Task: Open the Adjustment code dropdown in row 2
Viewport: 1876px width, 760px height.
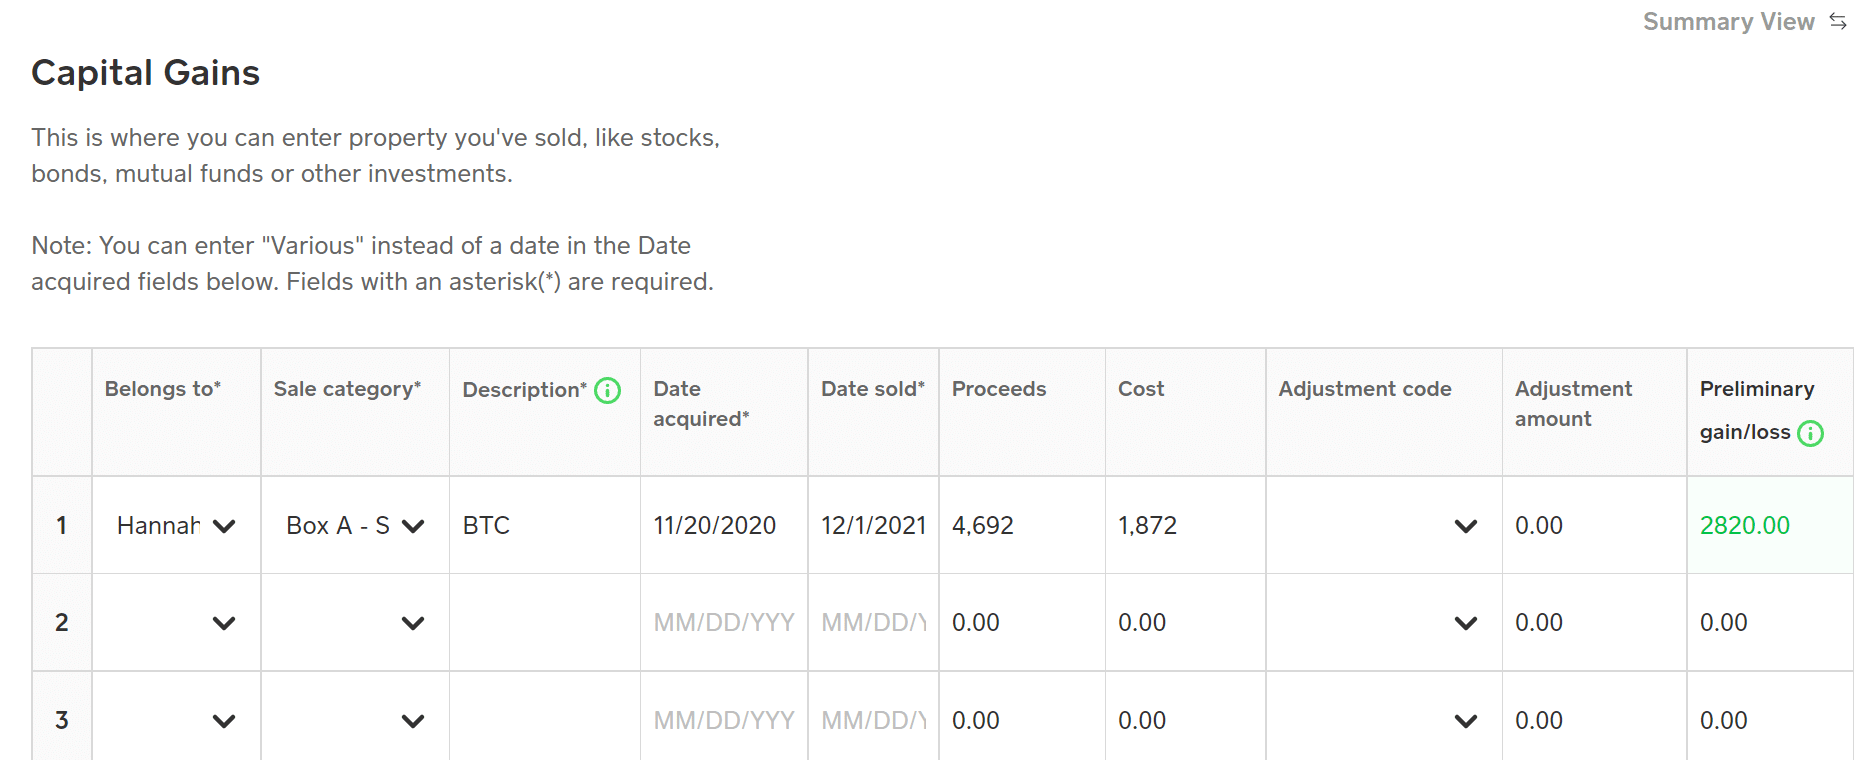Action: 1466,622
